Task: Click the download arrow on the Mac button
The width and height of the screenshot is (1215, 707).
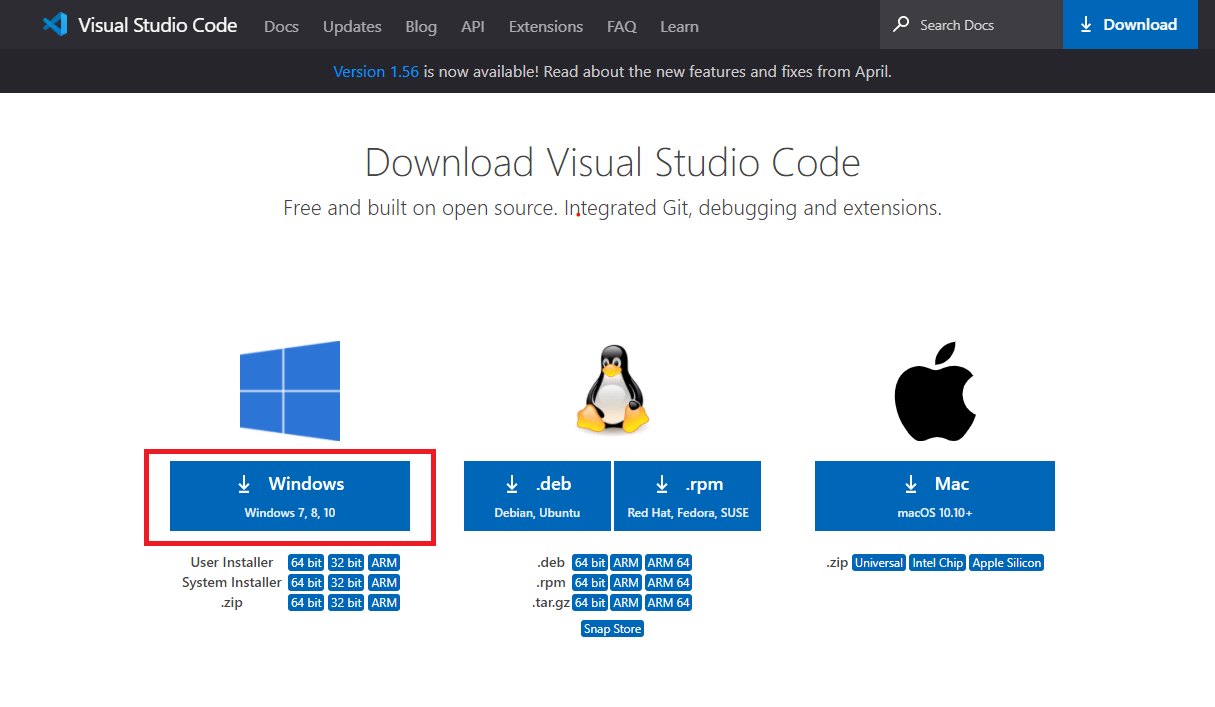Action: click(911, 483)
